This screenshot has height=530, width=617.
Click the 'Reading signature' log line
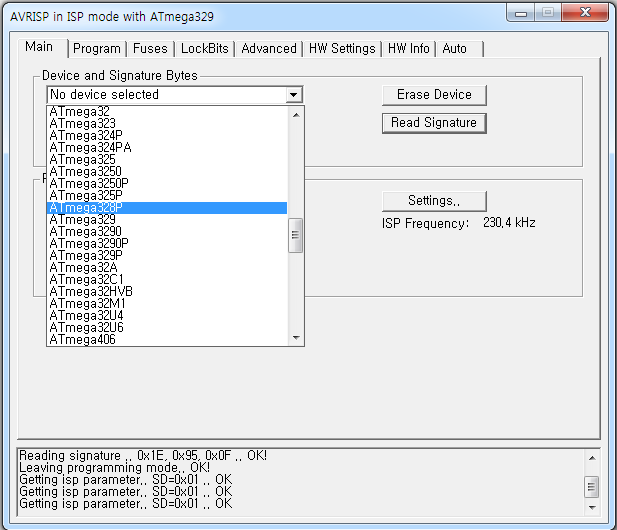143,456
